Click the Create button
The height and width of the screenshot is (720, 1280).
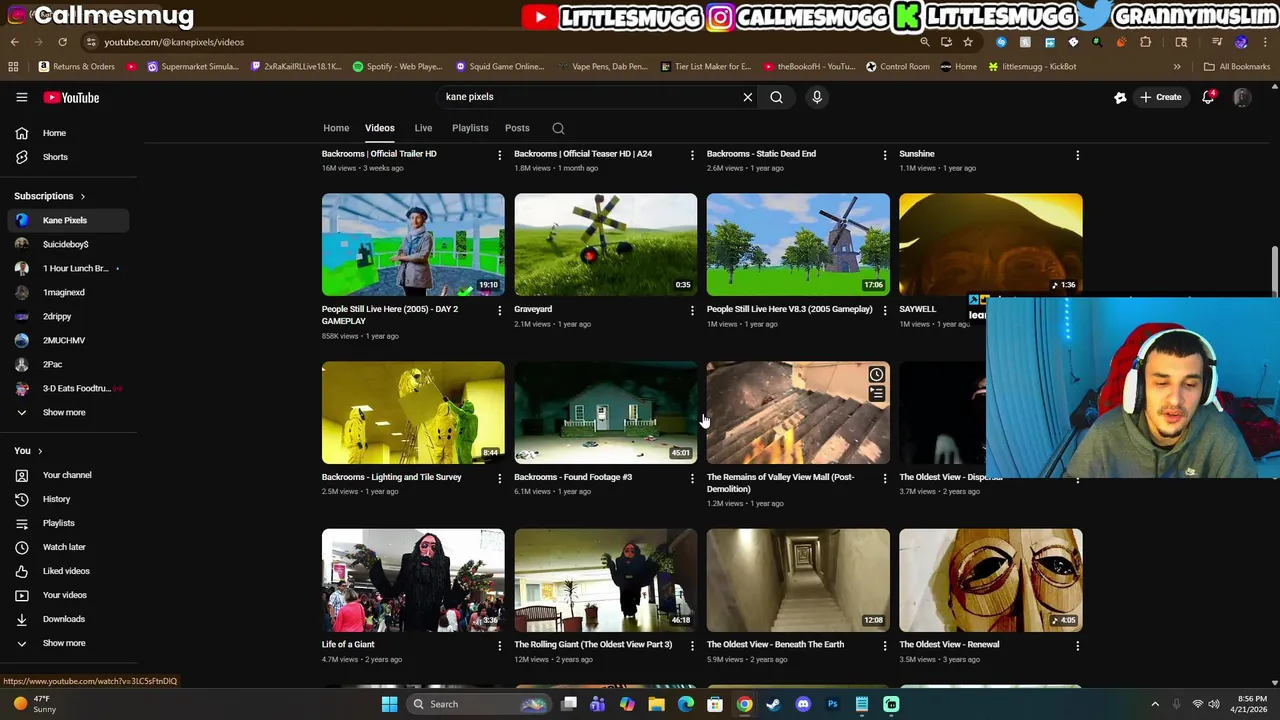[x=1160, y=97]
